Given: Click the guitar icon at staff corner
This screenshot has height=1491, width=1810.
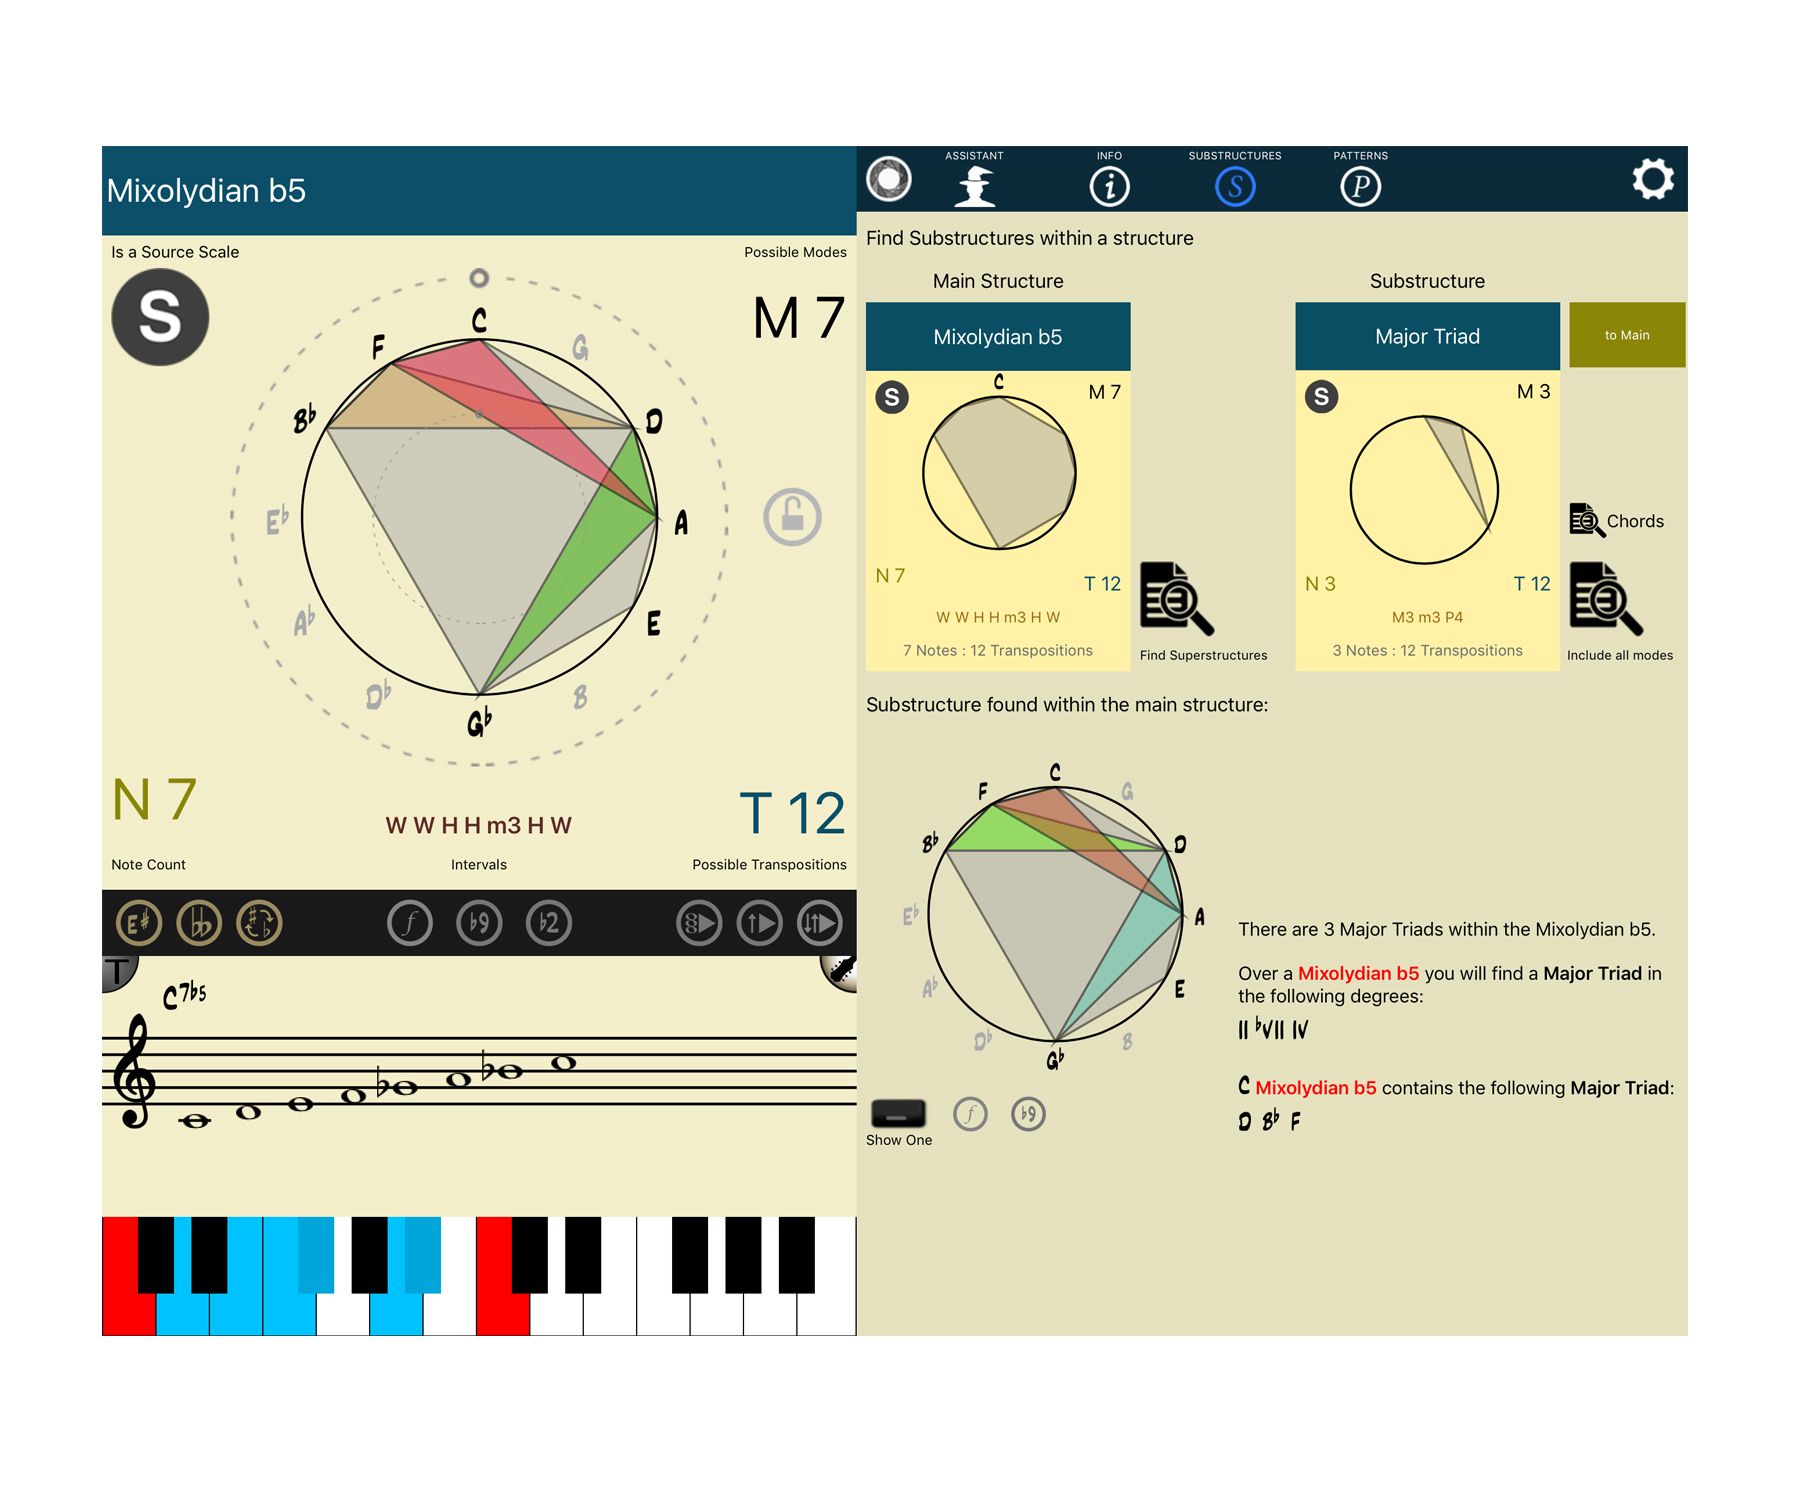Looking at the screenshot, I should [x=840, y=971].
